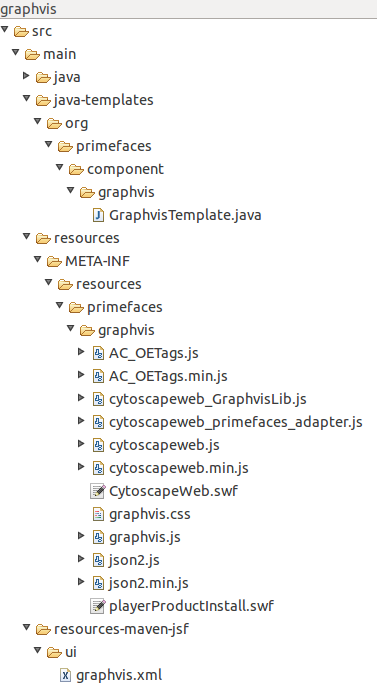Click the graphvis.xml file icon
Viewport: 377px width, 694px height.
(65, 675)
